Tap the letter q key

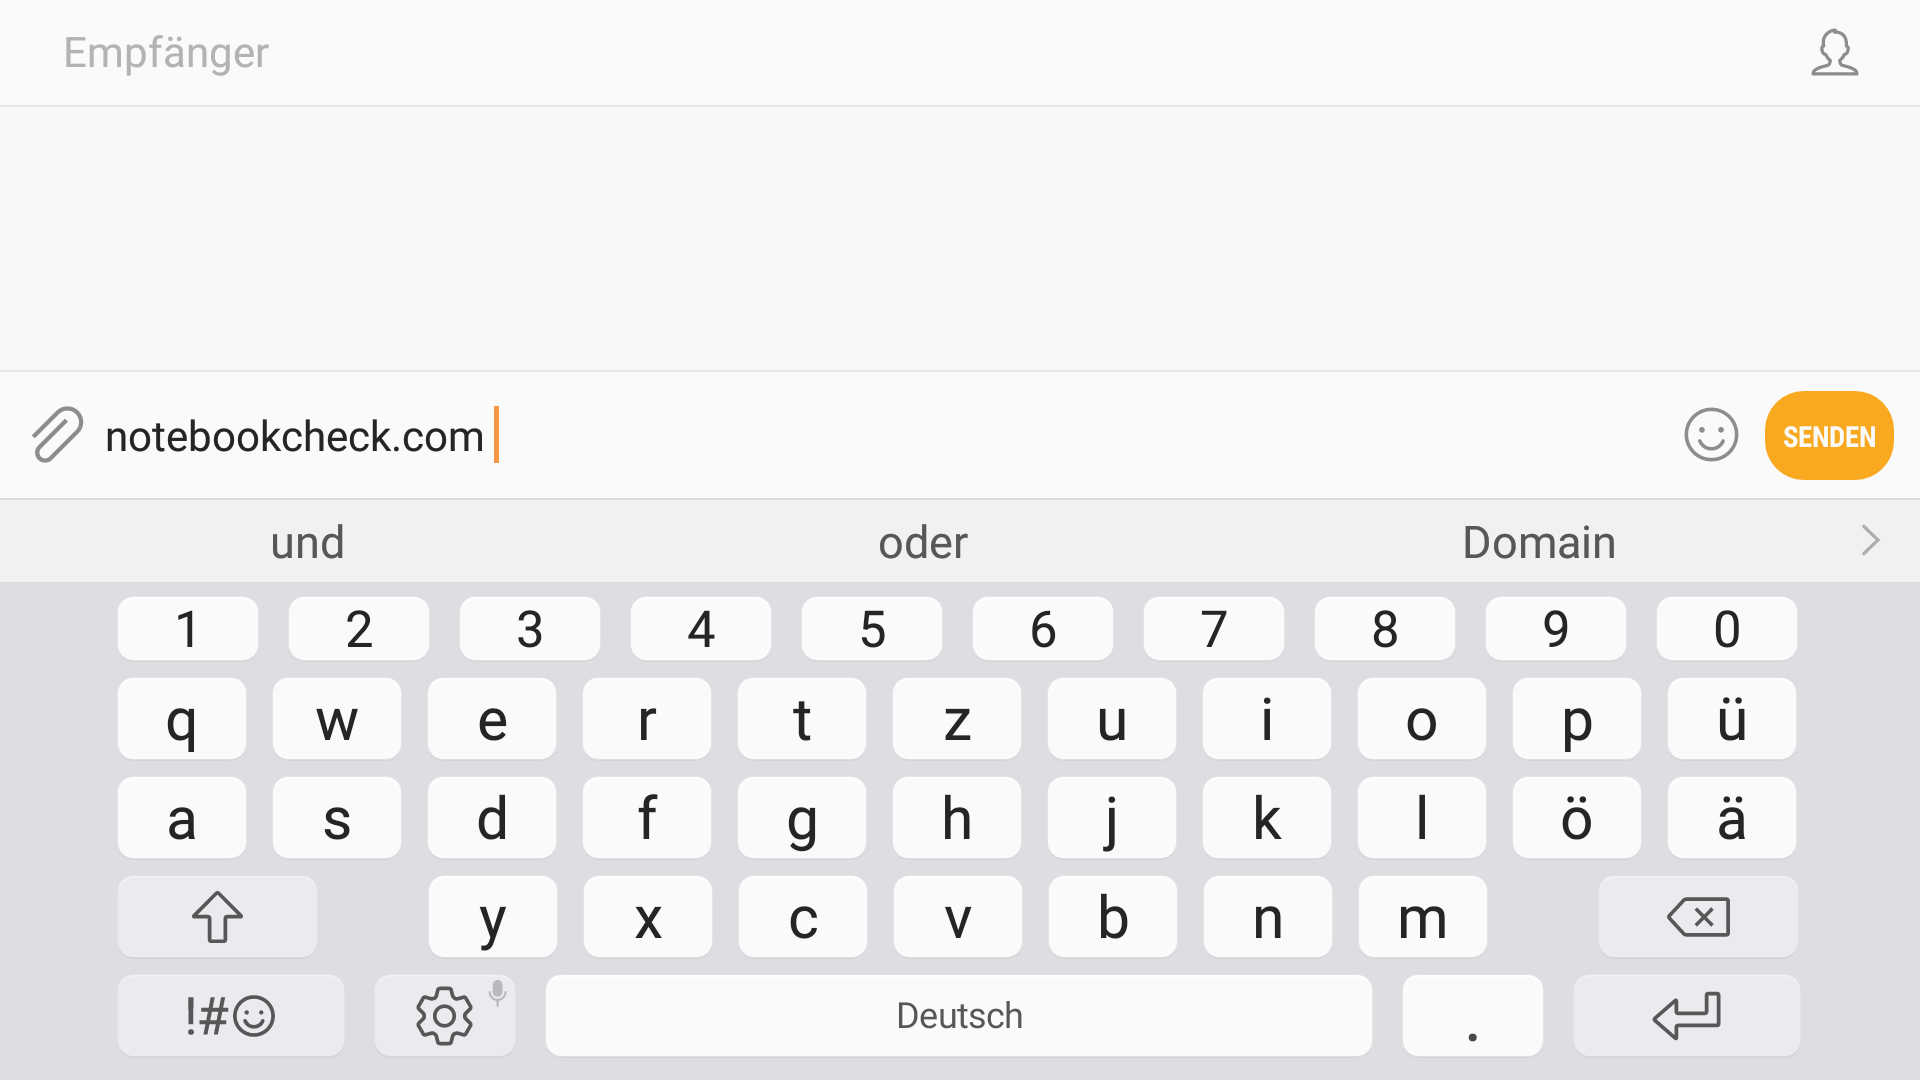pos(182,719)
